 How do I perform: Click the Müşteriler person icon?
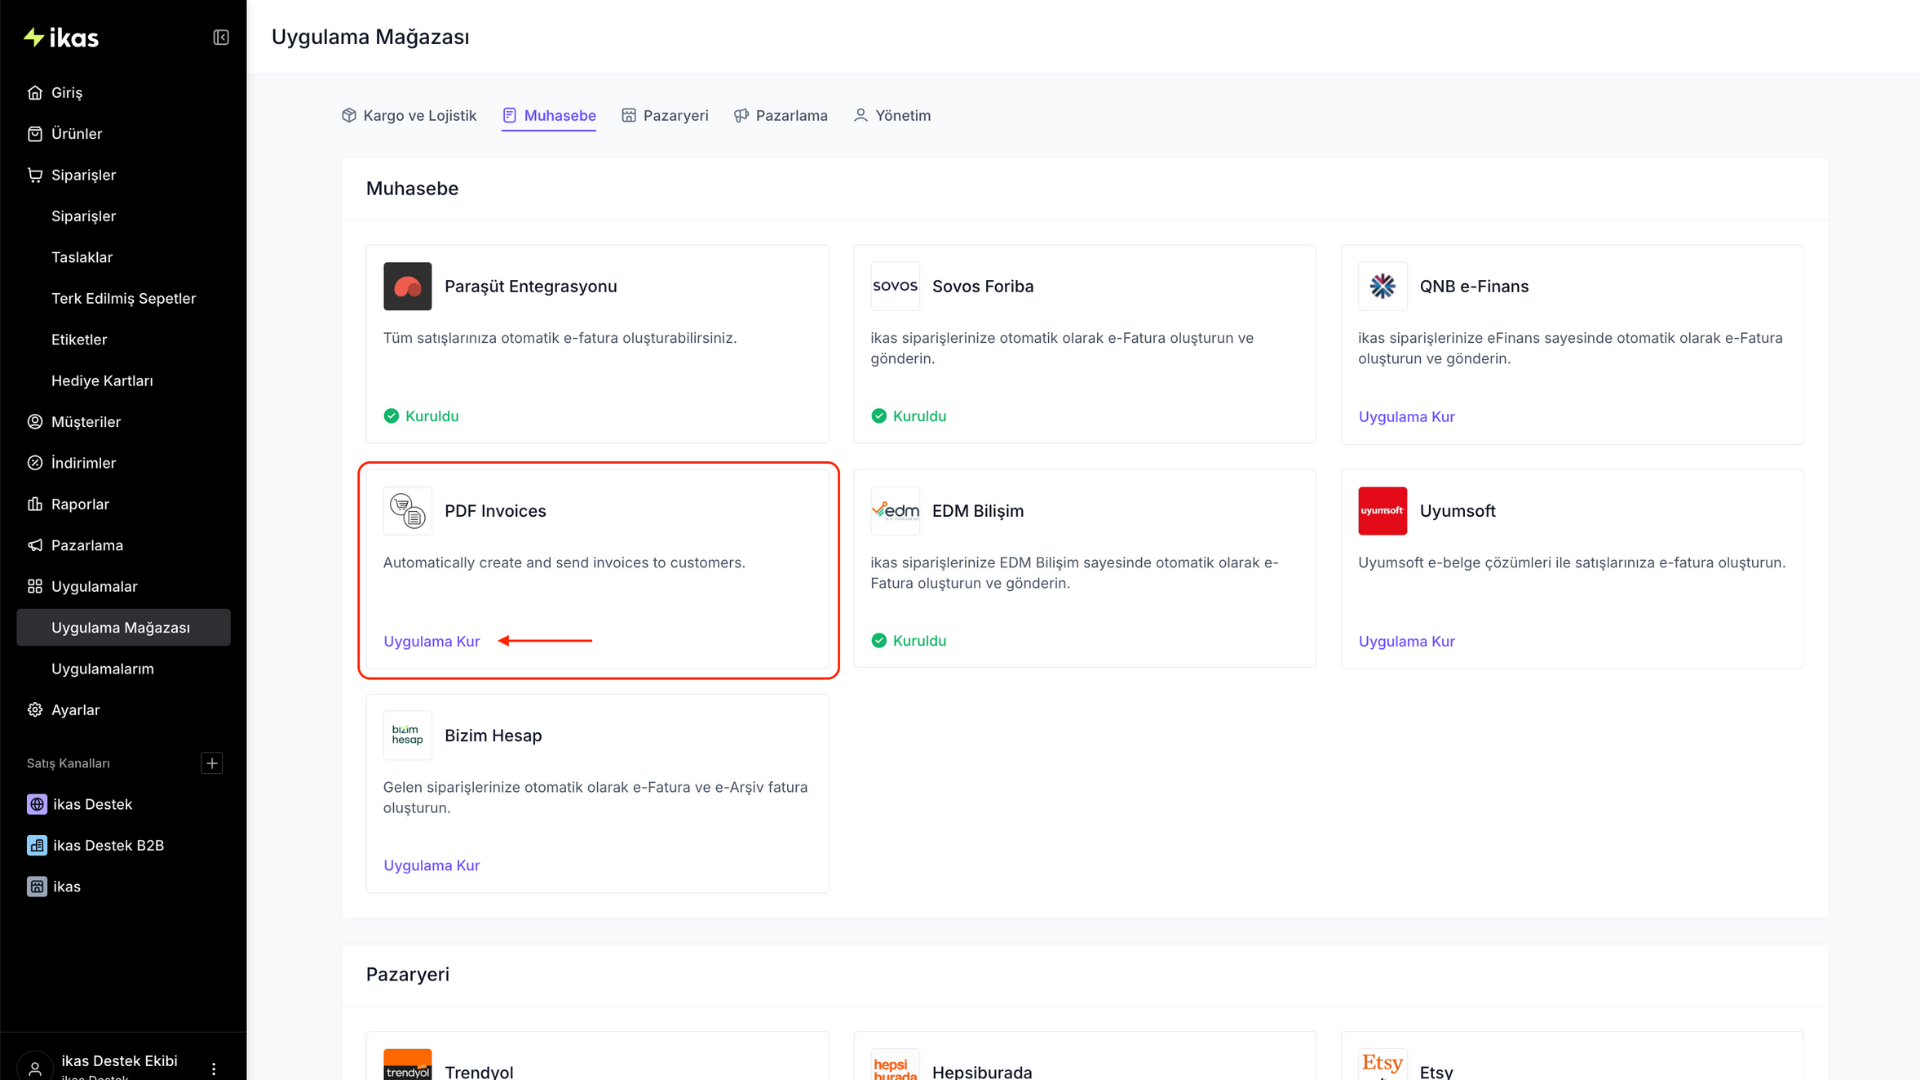(x=35, y=422)
